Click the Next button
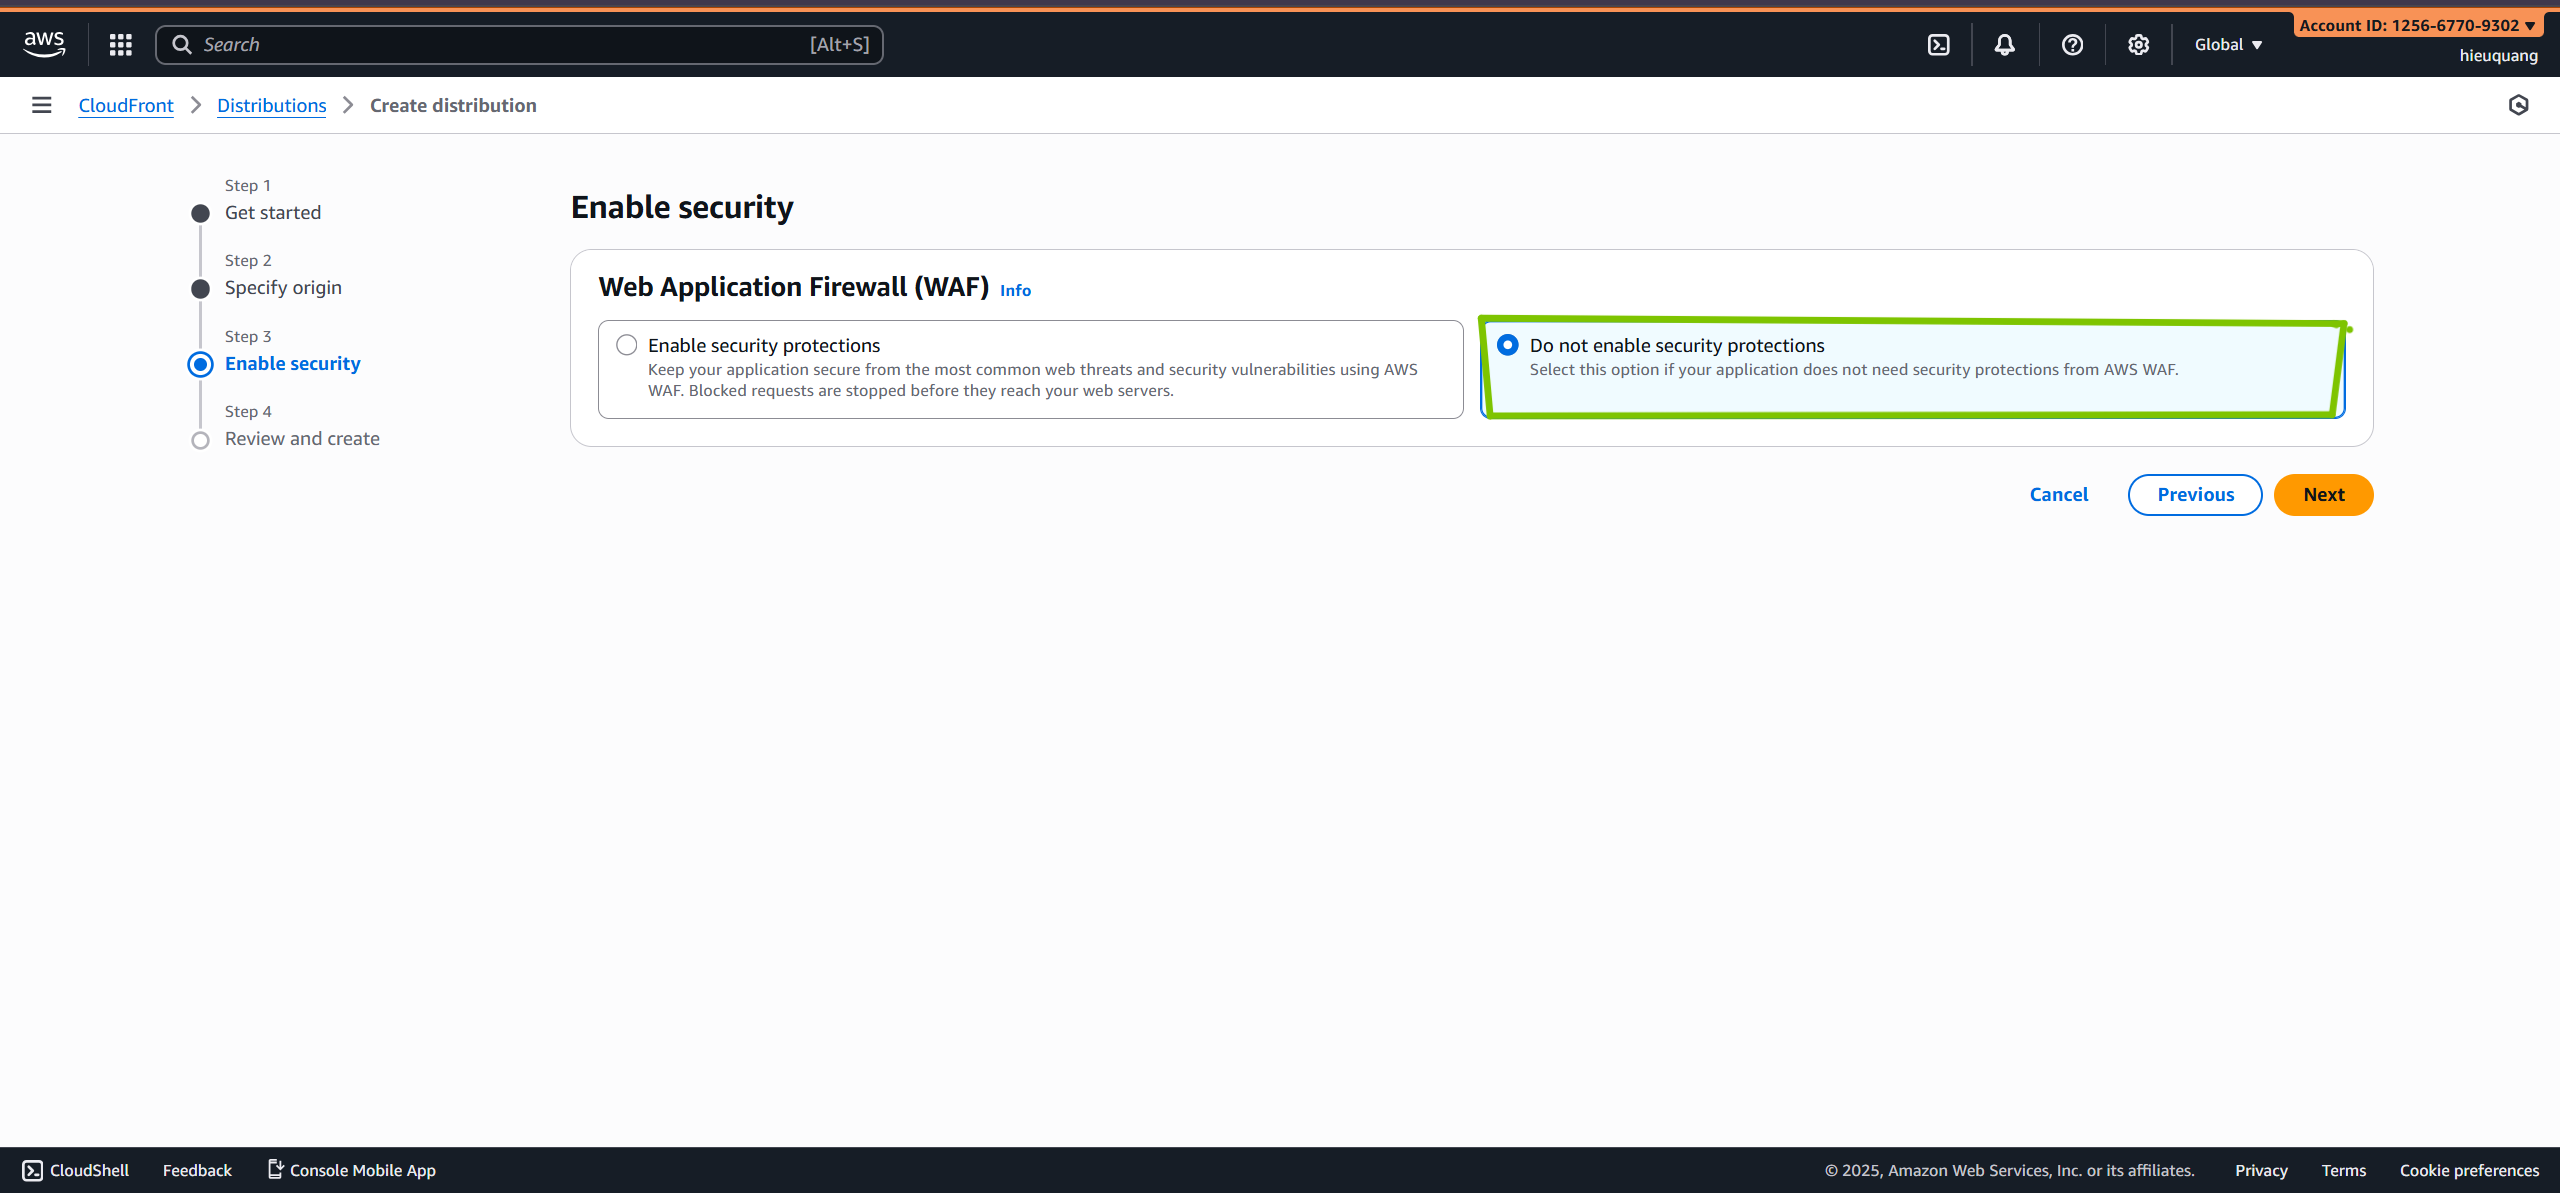 click(x=2323, y=495)
